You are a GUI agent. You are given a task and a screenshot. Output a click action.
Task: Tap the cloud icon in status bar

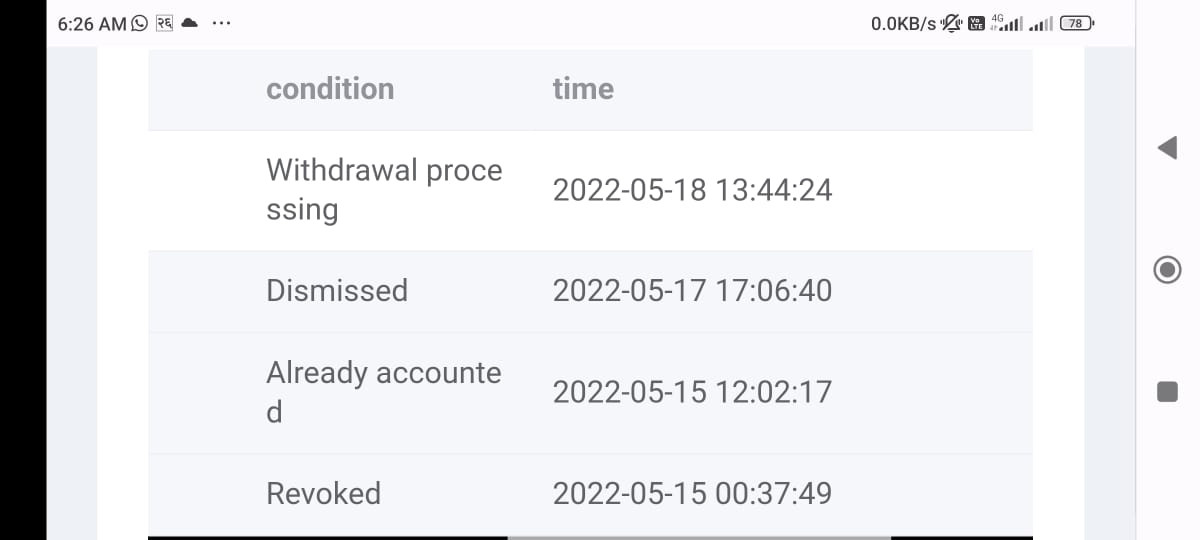pyautogui.click(x=190, y=23)
